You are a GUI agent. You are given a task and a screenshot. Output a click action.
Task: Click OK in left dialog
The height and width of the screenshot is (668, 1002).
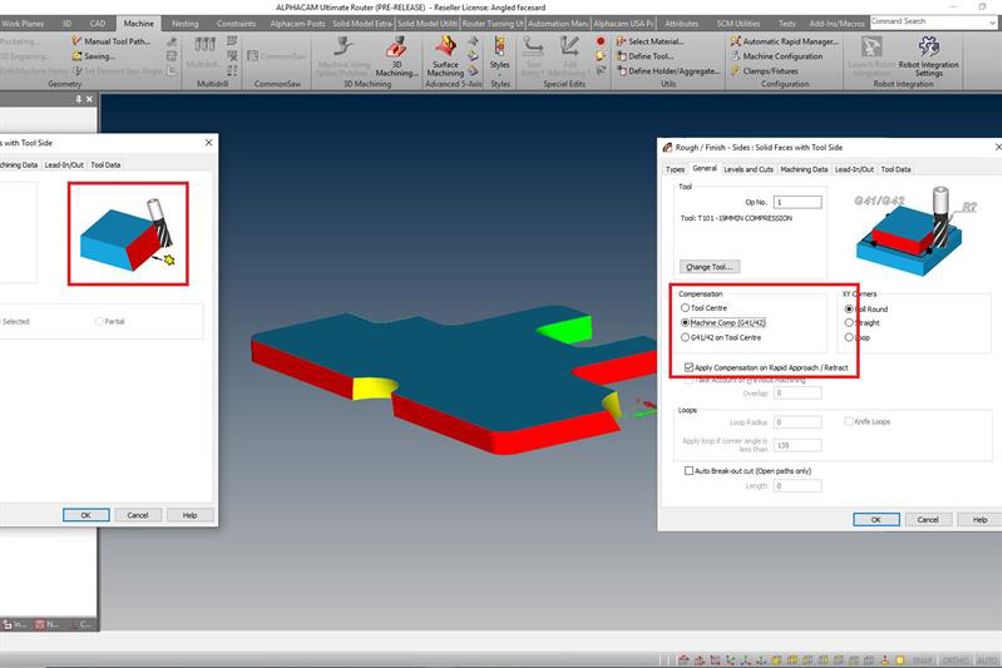[86, 515]
